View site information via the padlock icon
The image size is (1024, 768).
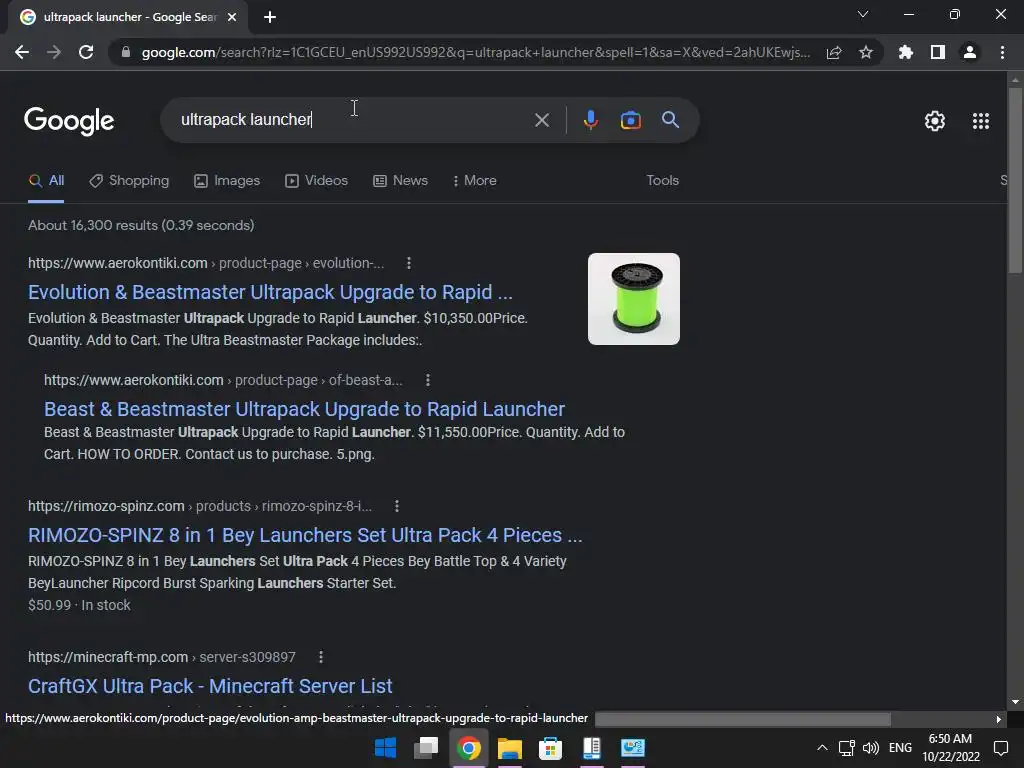coord(126,52)
